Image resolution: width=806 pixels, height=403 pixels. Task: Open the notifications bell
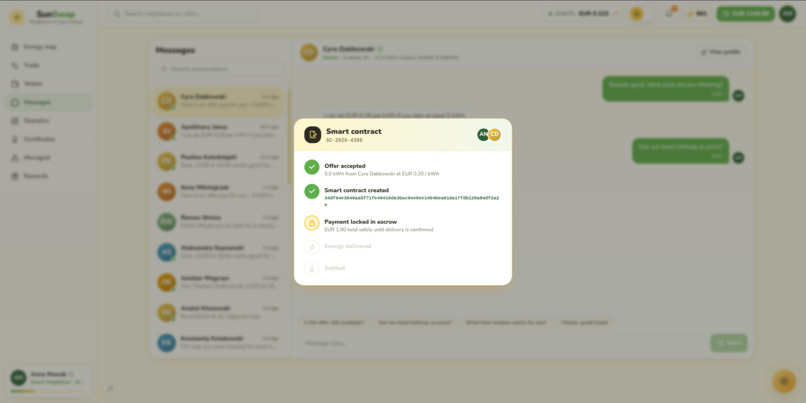point(669,14)
